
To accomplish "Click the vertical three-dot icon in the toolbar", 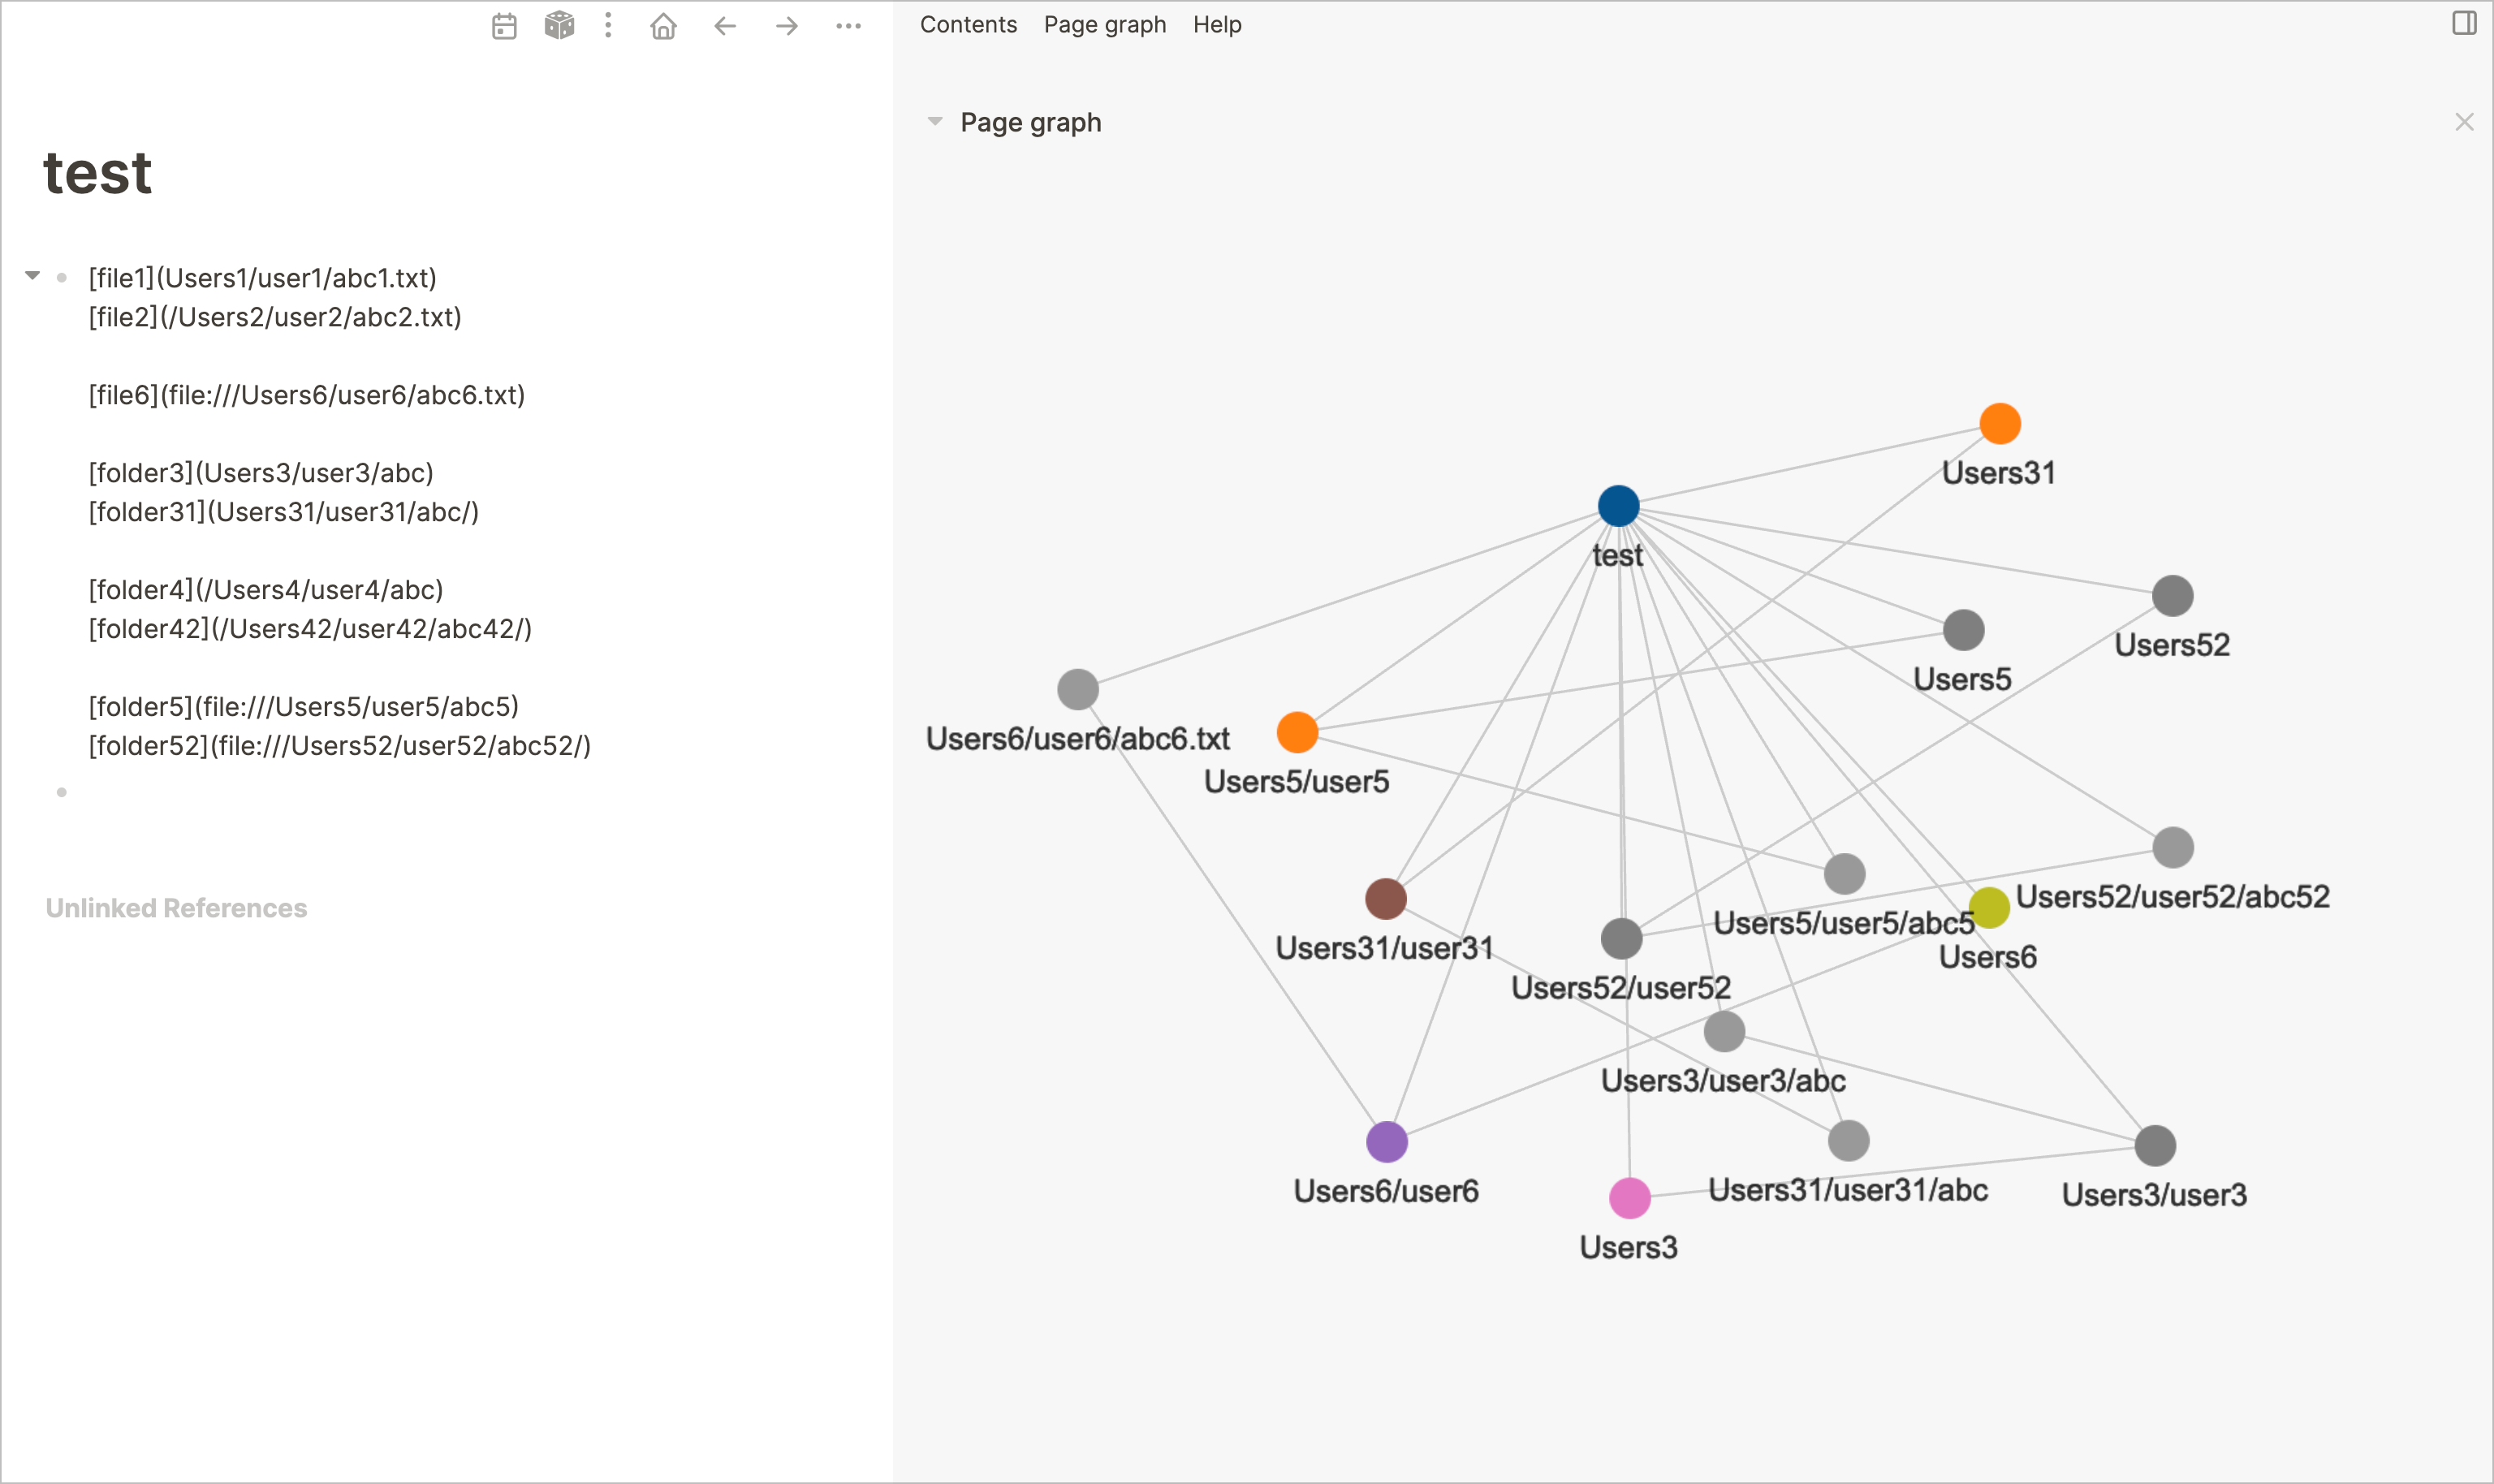I will [610, 25].
